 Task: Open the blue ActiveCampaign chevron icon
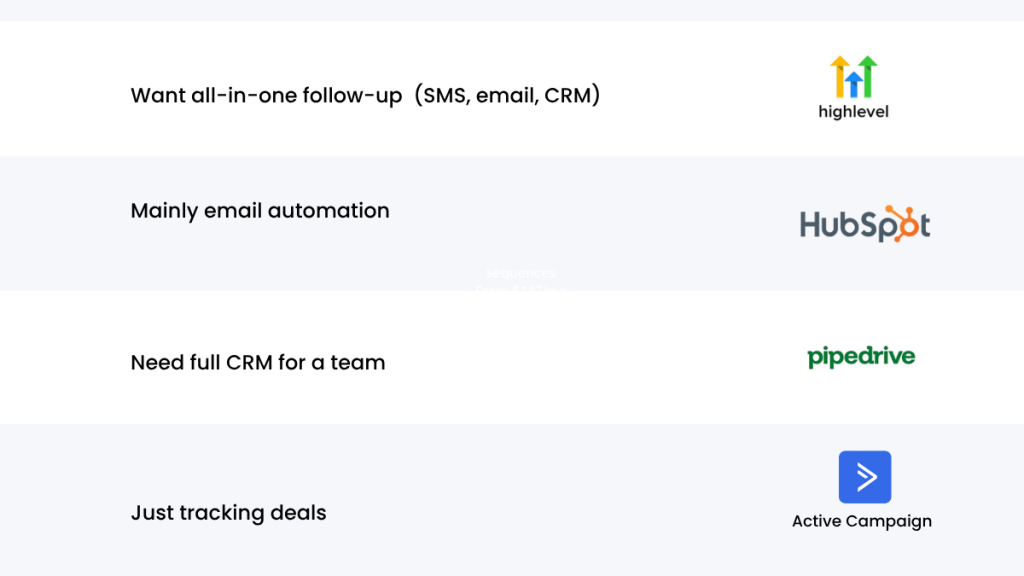(864, 477)
